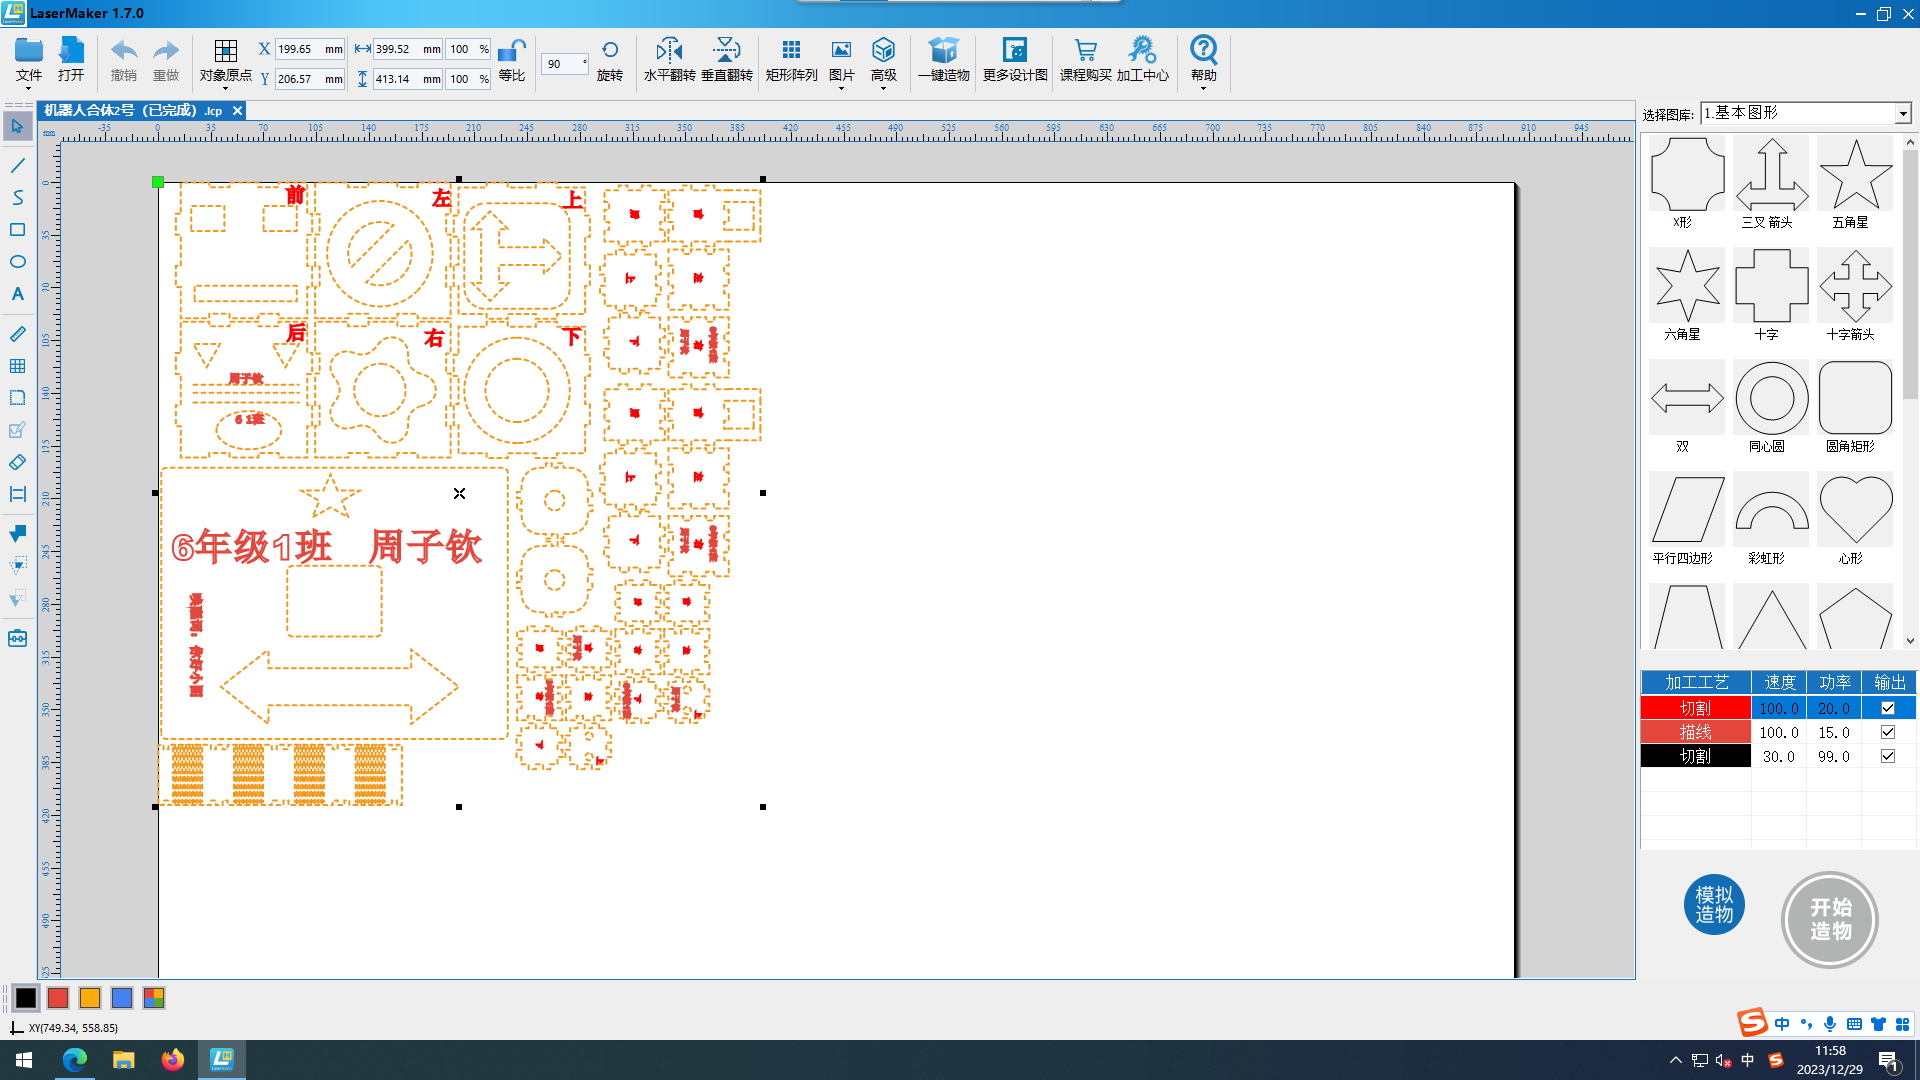Pick the black color swatch
1920x1080 pixels.
26,997
